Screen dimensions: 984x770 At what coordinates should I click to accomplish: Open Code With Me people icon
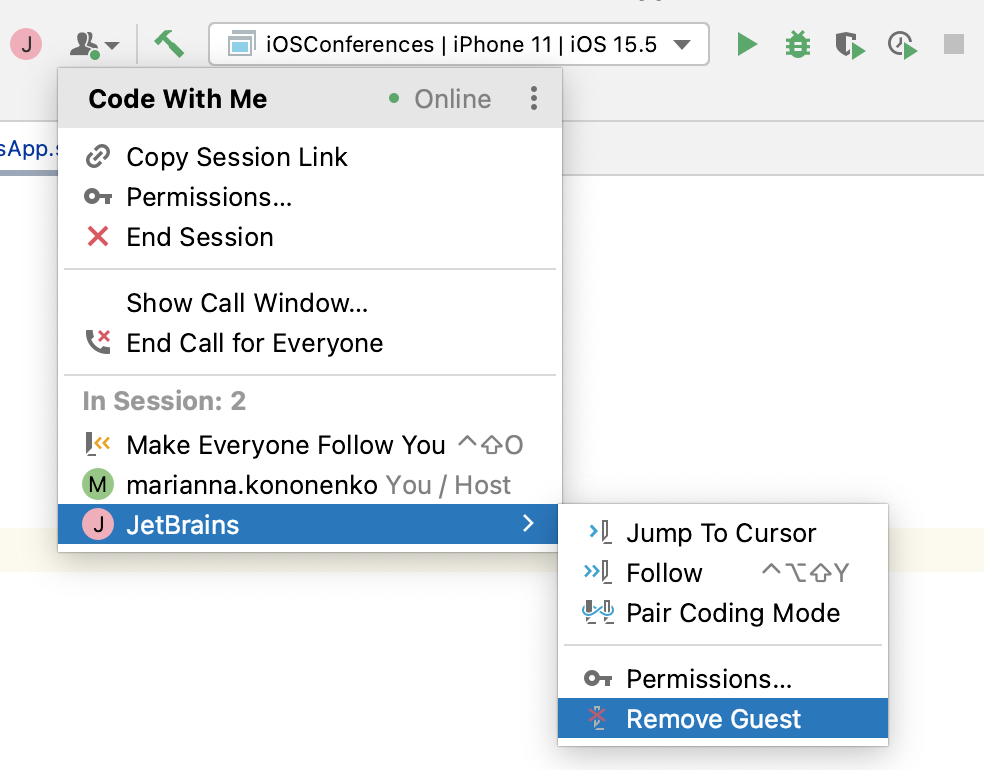click(94, 45)
